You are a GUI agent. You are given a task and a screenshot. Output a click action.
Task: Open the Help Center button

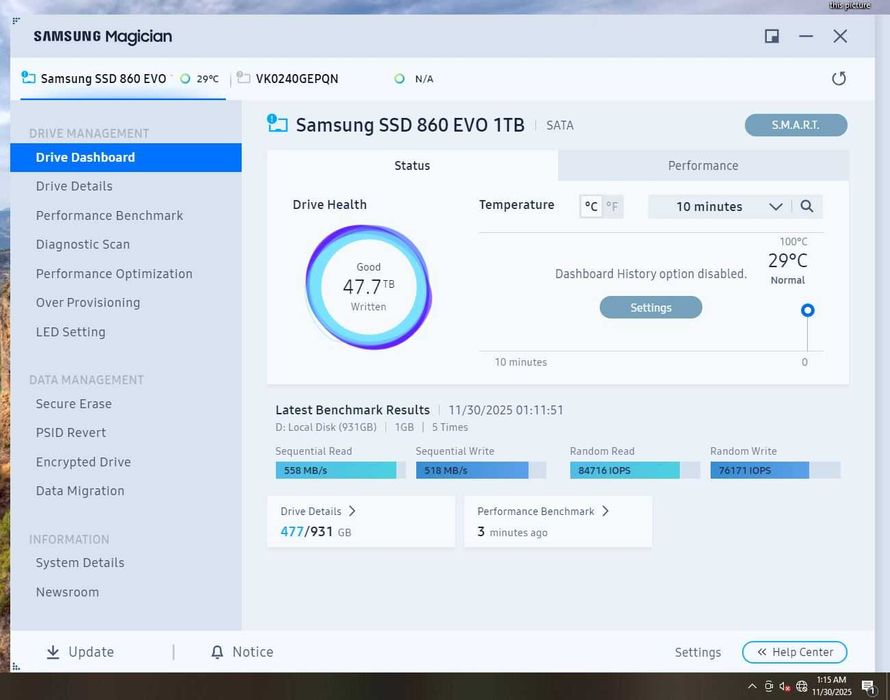coord(795,652)
